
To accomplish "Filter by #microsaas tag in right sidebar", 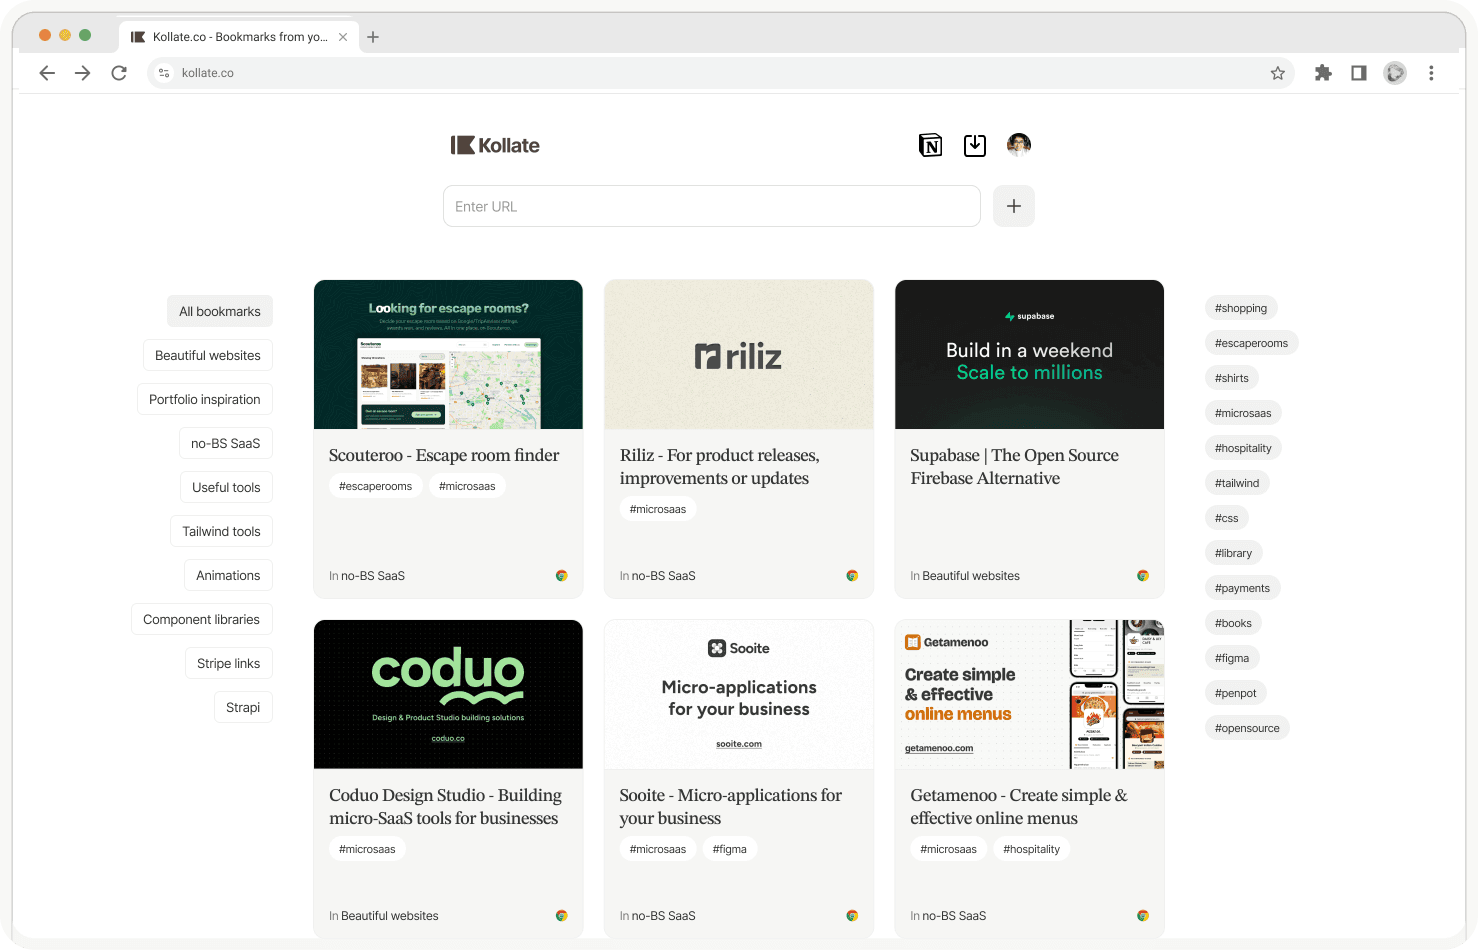I will (1243, 413).
